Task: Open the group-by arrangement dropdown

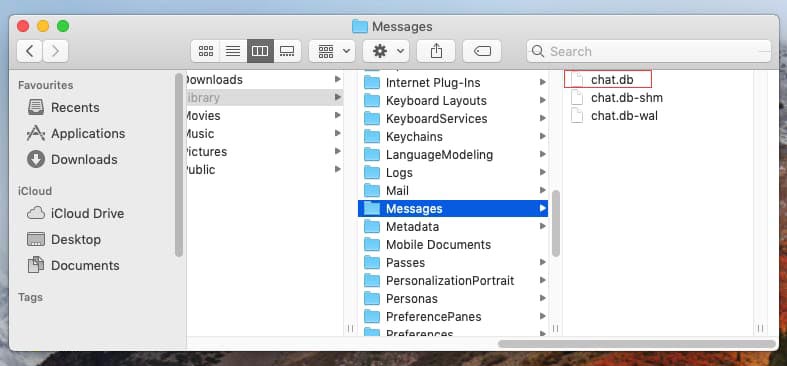Action: coord(332,51)
